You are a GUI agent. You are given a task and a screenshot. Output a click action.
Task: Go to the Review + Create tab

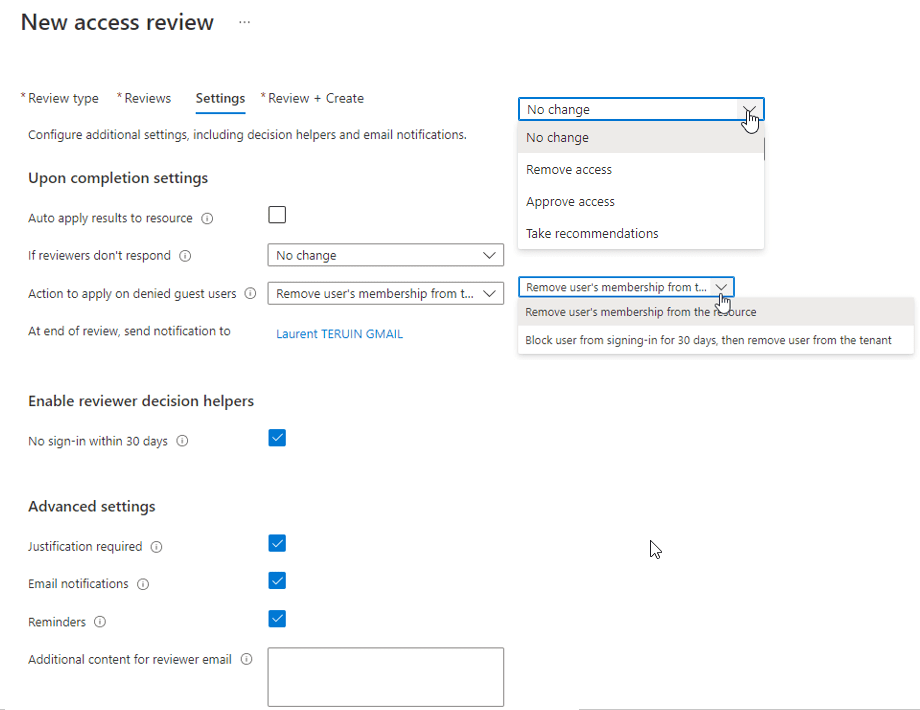point(315,98)
